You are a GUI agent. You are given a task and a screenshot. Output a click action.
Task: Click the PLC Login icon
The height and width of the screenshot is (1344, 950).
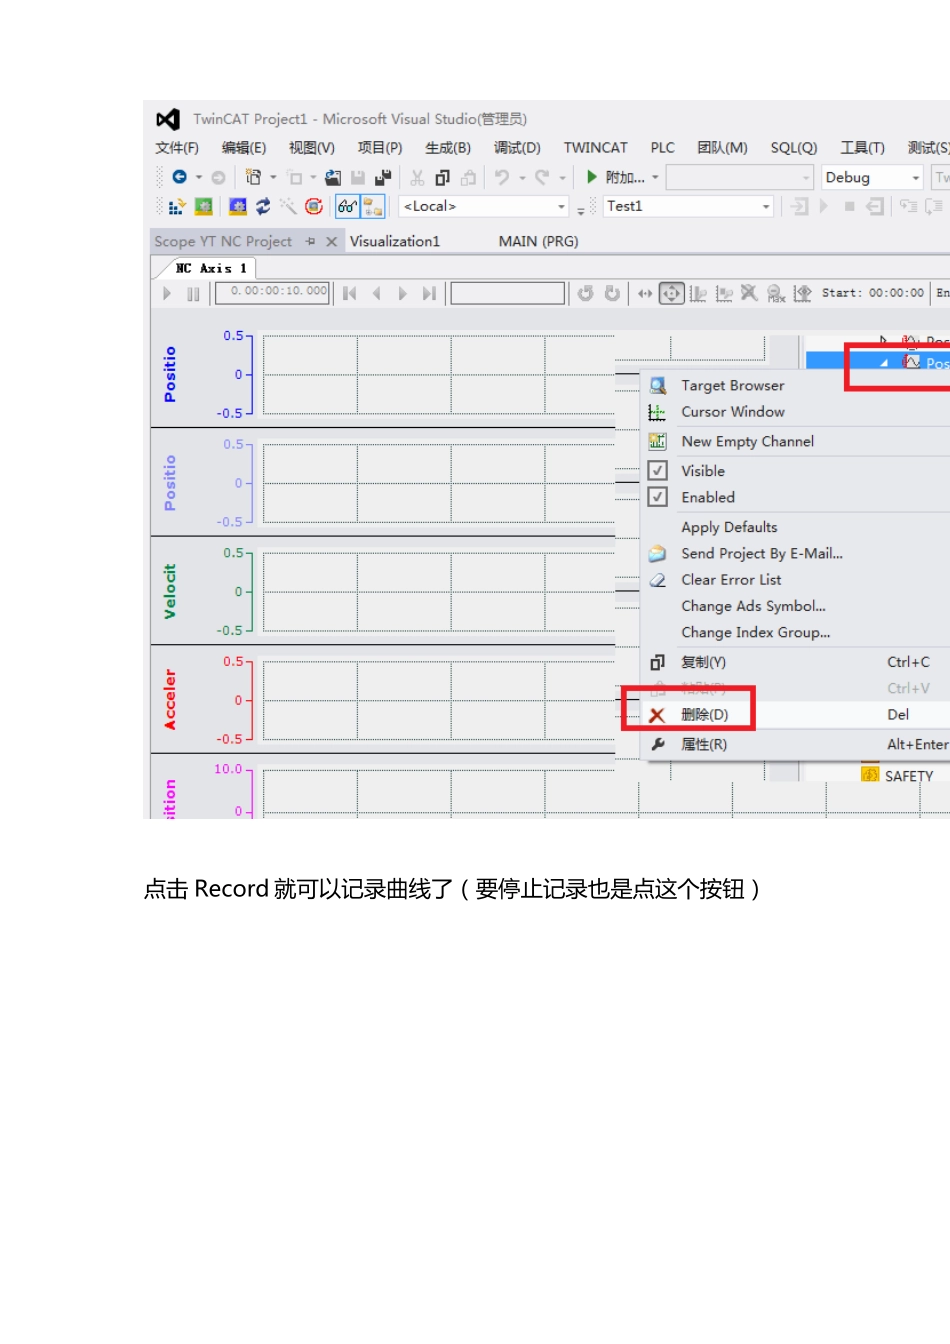coord(799,206)
